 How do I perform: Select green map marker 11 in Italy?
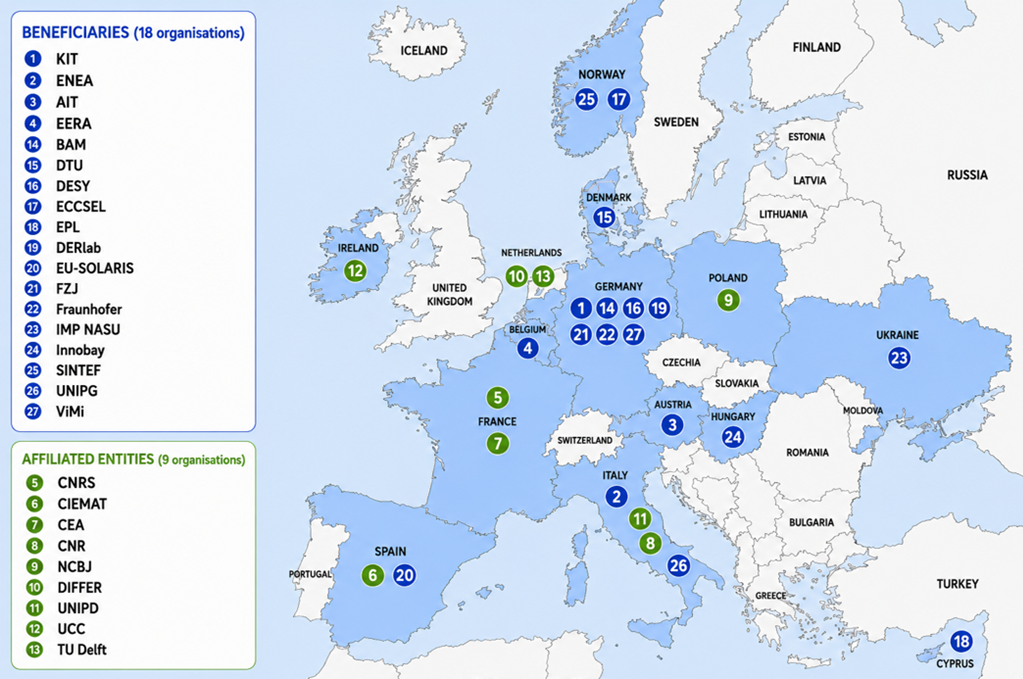click(639, 519)
